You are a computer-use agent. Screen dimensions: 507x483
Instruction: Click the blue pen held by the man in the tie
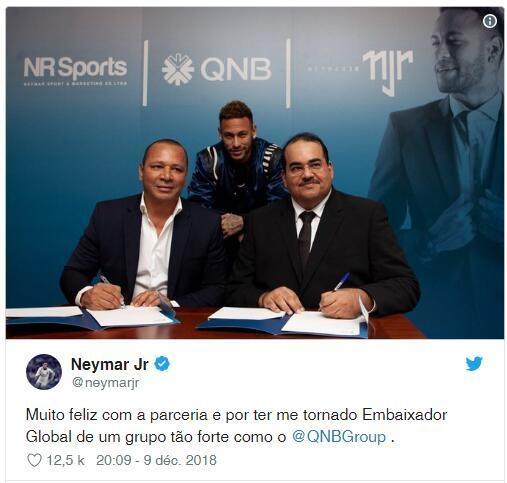[341, 283]
